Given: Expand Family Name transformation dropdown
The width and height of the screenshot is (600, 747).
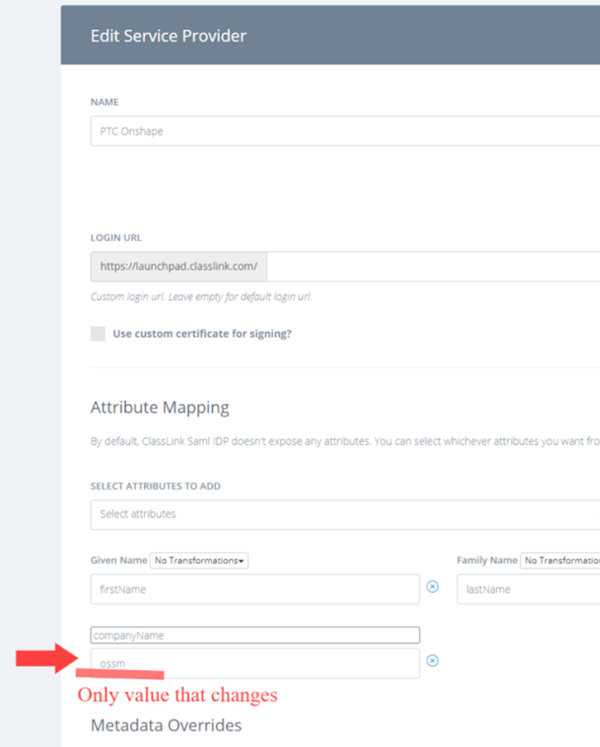Looking at the screenshot, I should pos(560,561).
